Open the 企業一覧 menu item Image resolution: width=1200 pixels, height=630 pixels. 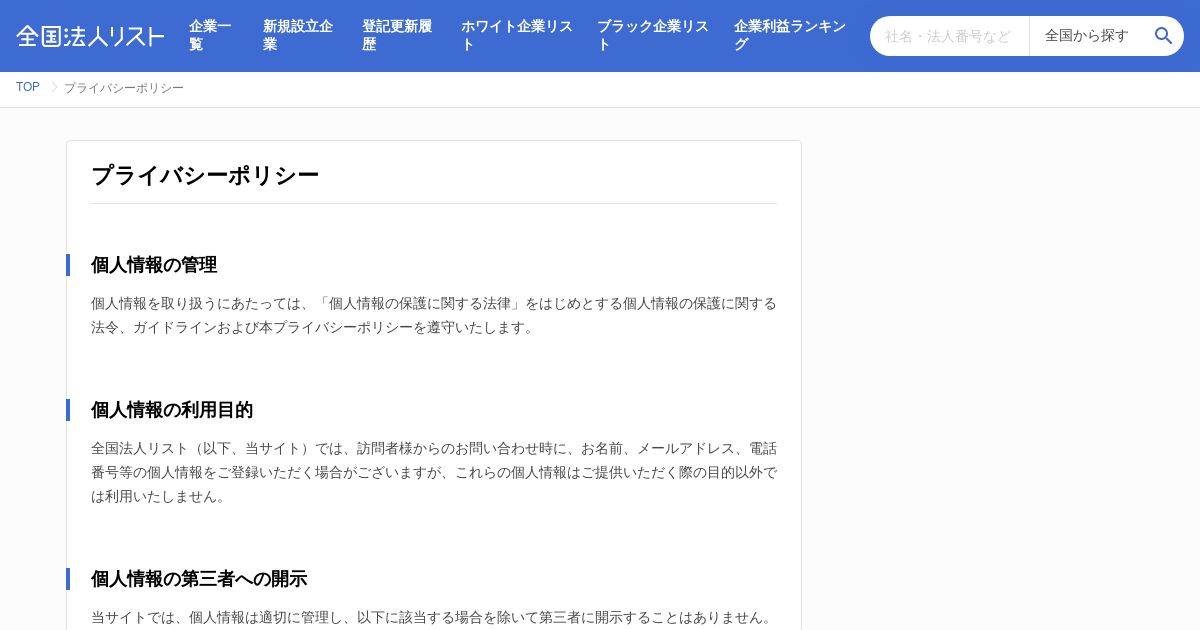(x=213, y=35)
